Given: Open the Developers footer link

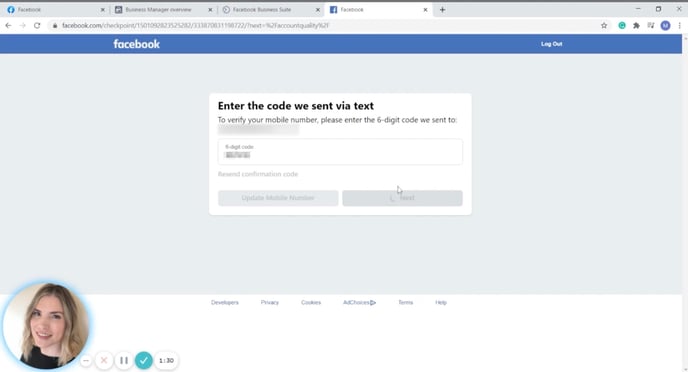Looking at the screenshot, I should (225, 302).
